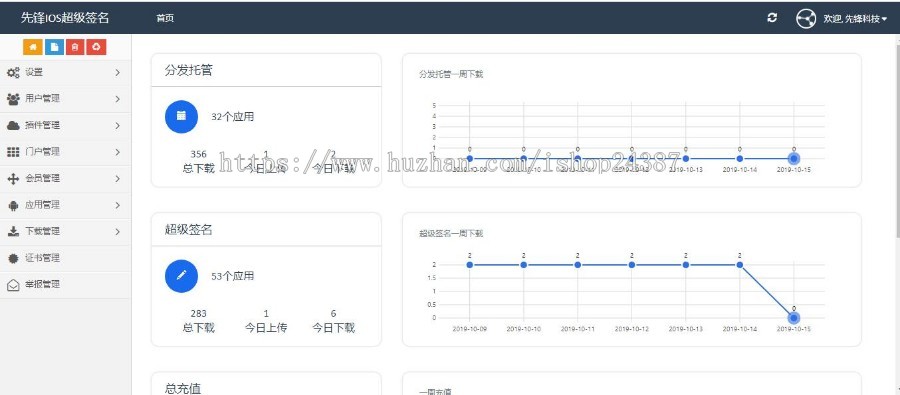Expand the 应用管理 chevron

117,205
